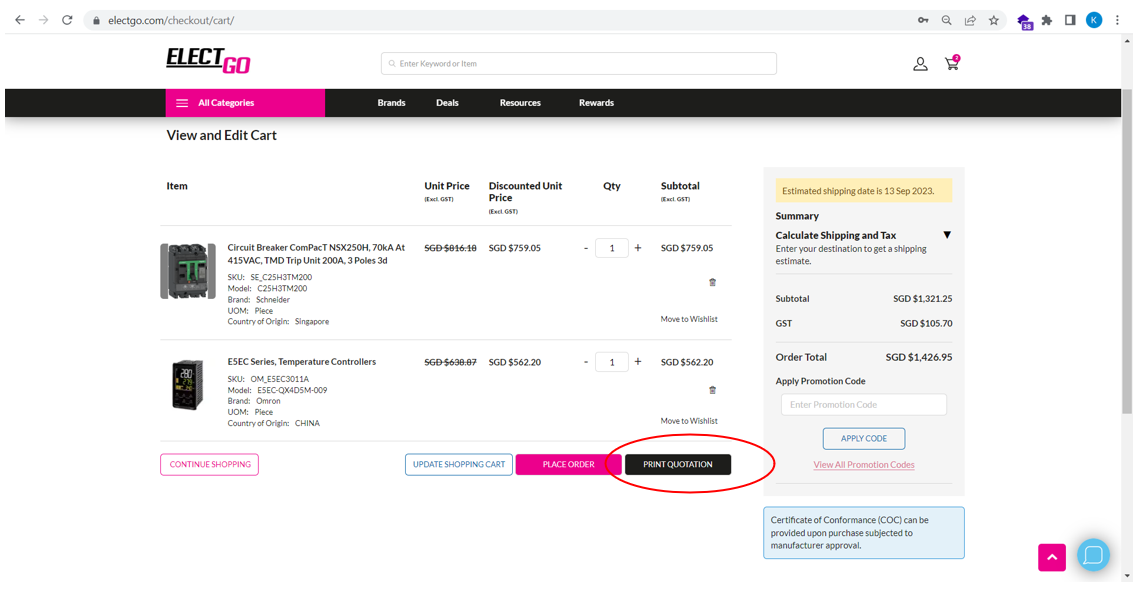Open Chrome extensions puzzle icon
Image resolution: width=1140 pixels, height=590 pixels.
click(1047, 20)
